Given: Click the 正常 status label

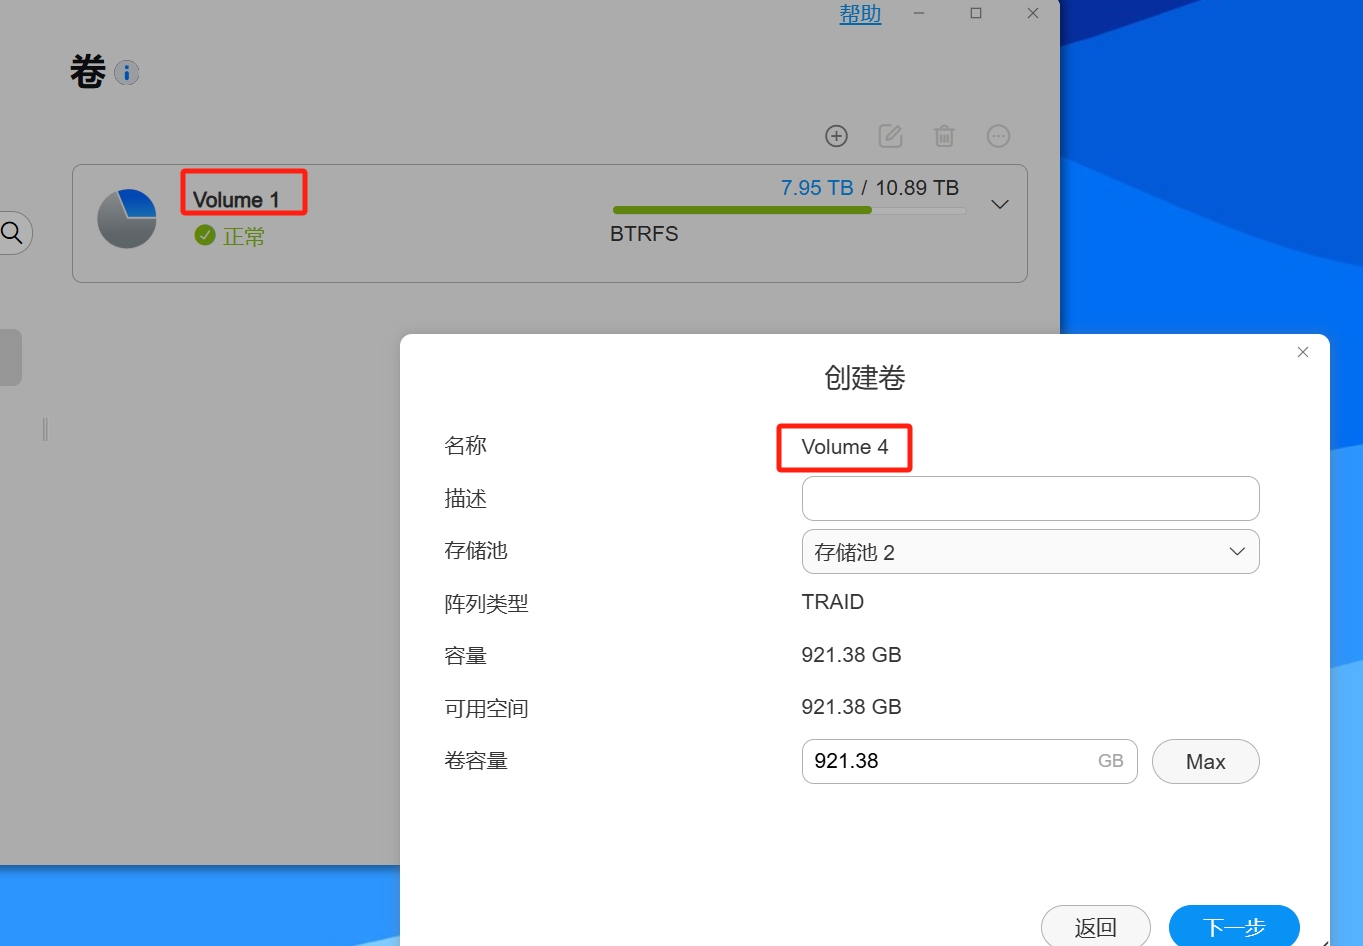Looking at the screenshot, I should (x=244, y=236).
